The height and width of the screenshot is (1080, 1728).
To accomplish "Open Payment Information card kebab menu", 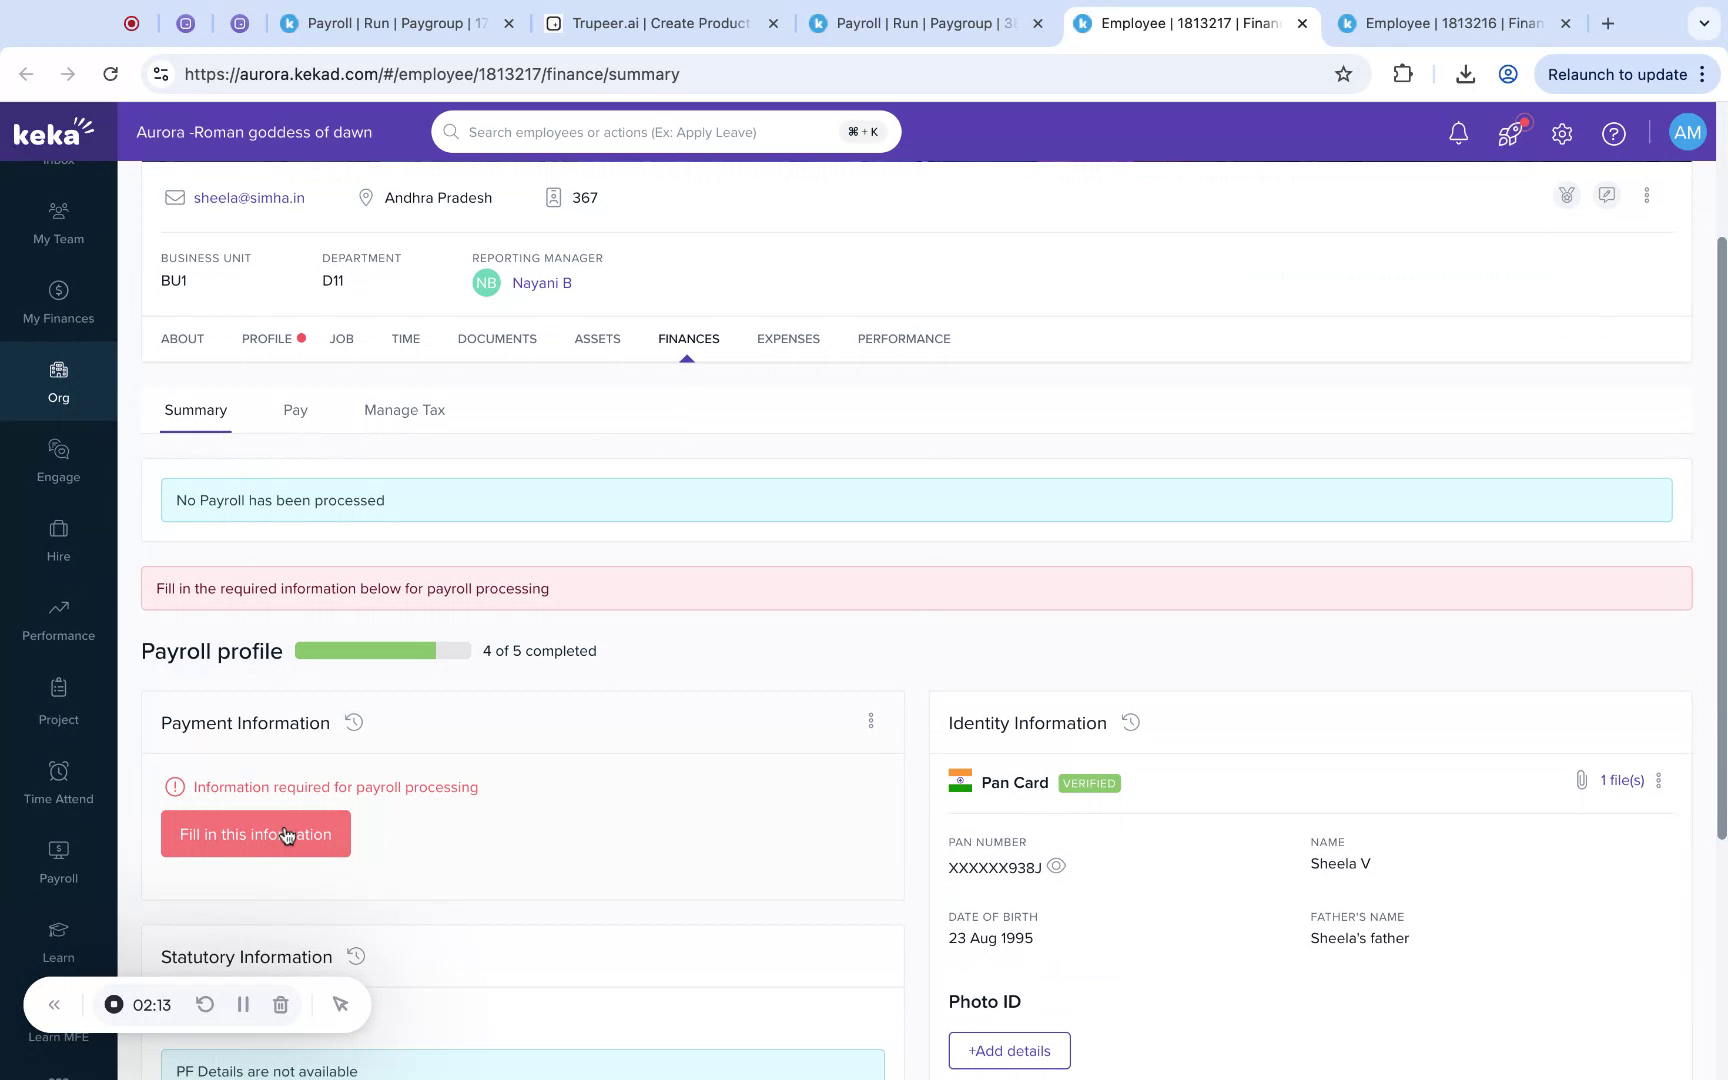I will (x=871, y=721).
